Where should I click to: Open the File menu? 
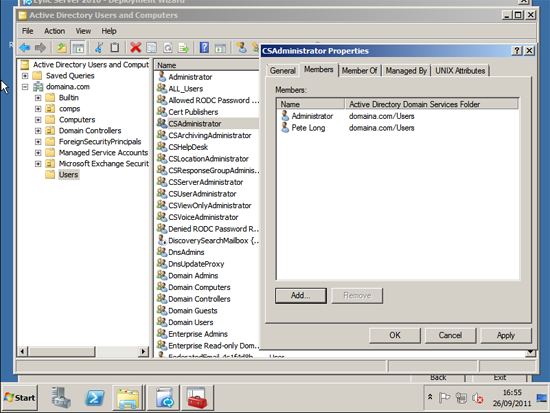[x=27, y=31]
